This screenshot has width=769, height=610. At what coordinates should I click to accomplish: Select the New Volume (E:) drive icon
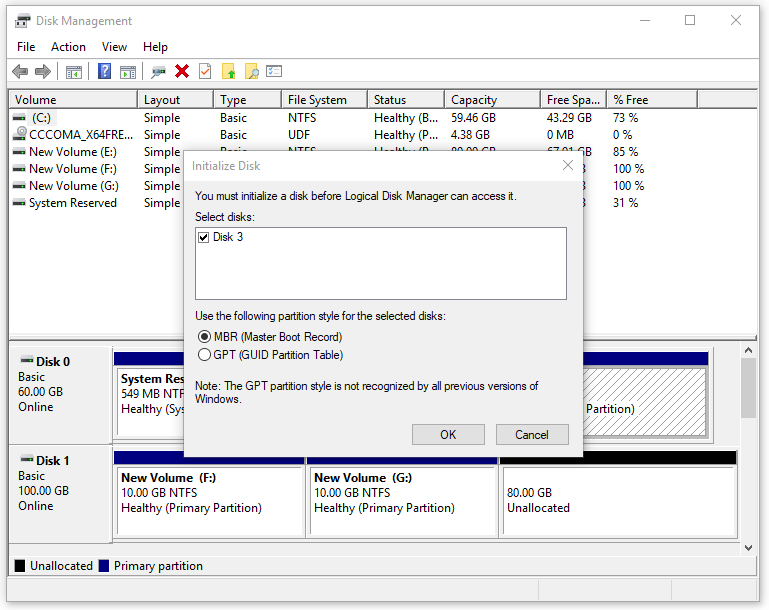click(19, 152)
